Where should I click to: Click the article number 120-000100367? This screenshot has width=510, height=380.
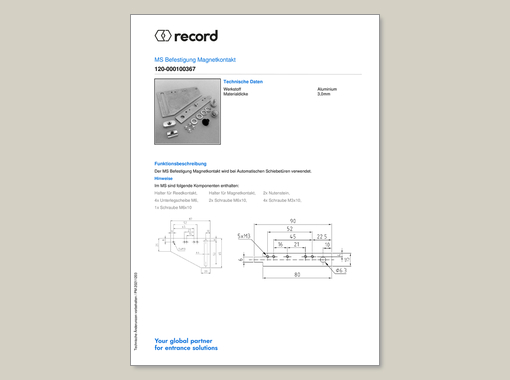175,69
